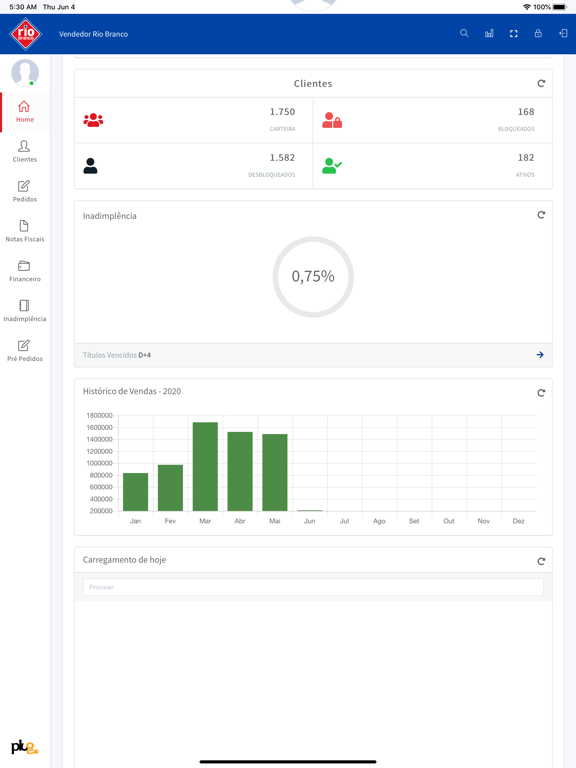Open Pré Pedidos in the sidebar
Image resolution: width=576 pixels, height=768 pixels.
[x=24, y=350]
